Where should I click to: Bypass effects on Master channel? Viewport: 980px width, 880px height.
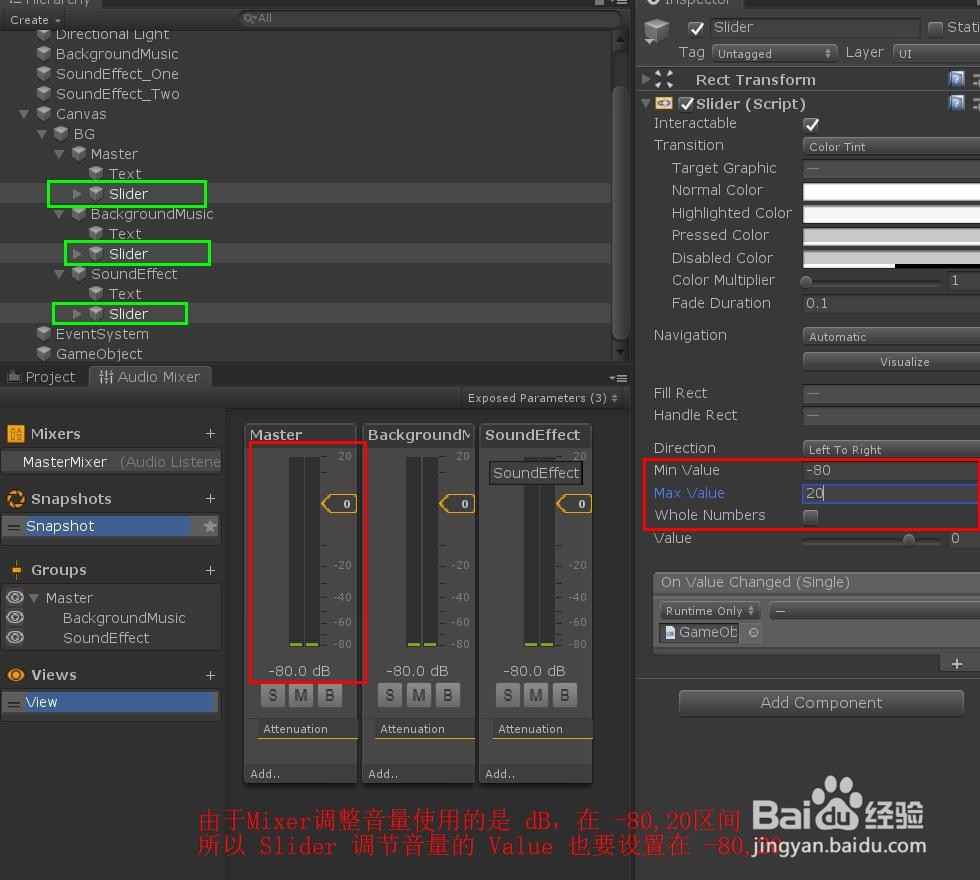click(x=329, y=695)
